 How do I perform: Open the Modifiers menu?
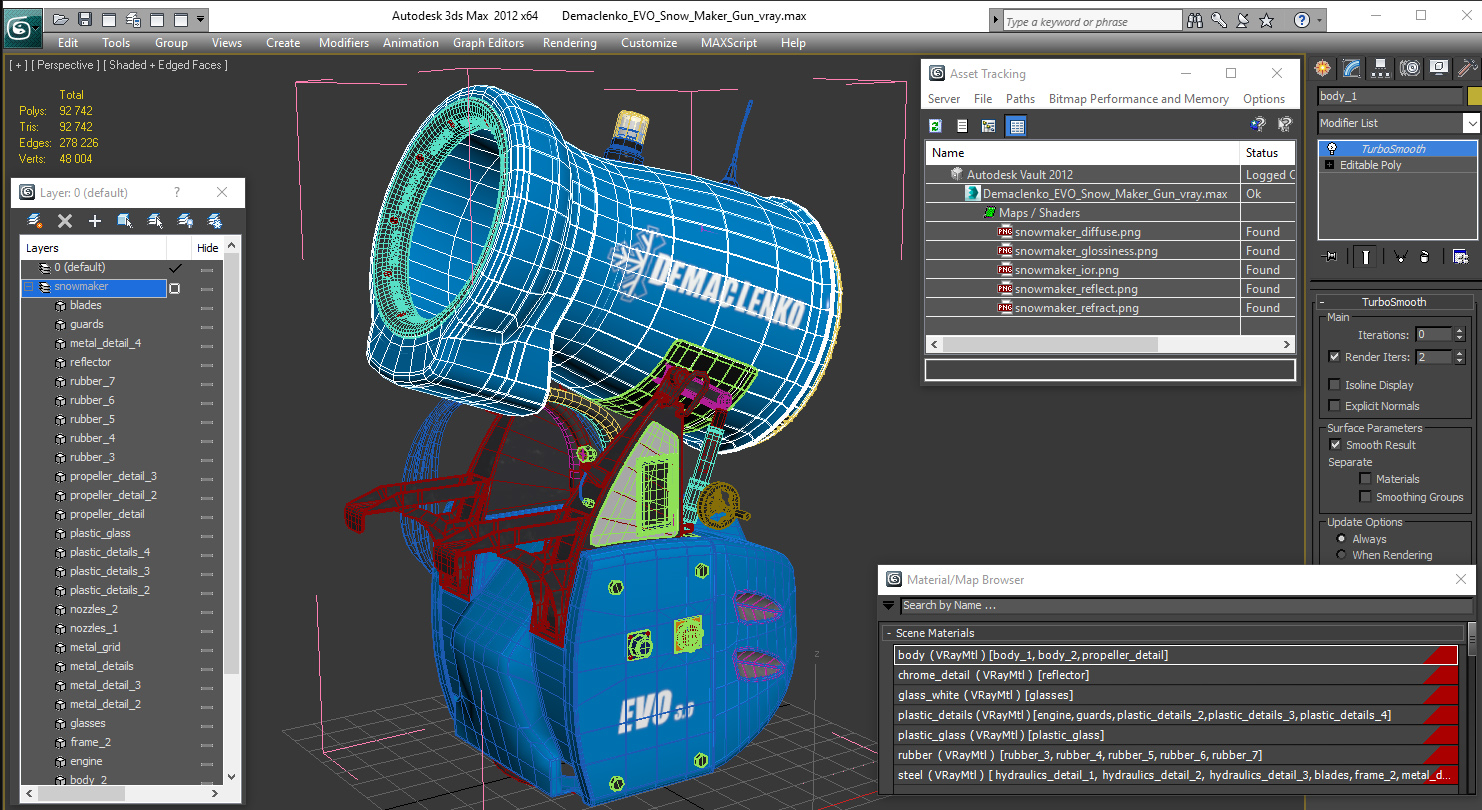[x=344, y=43]
